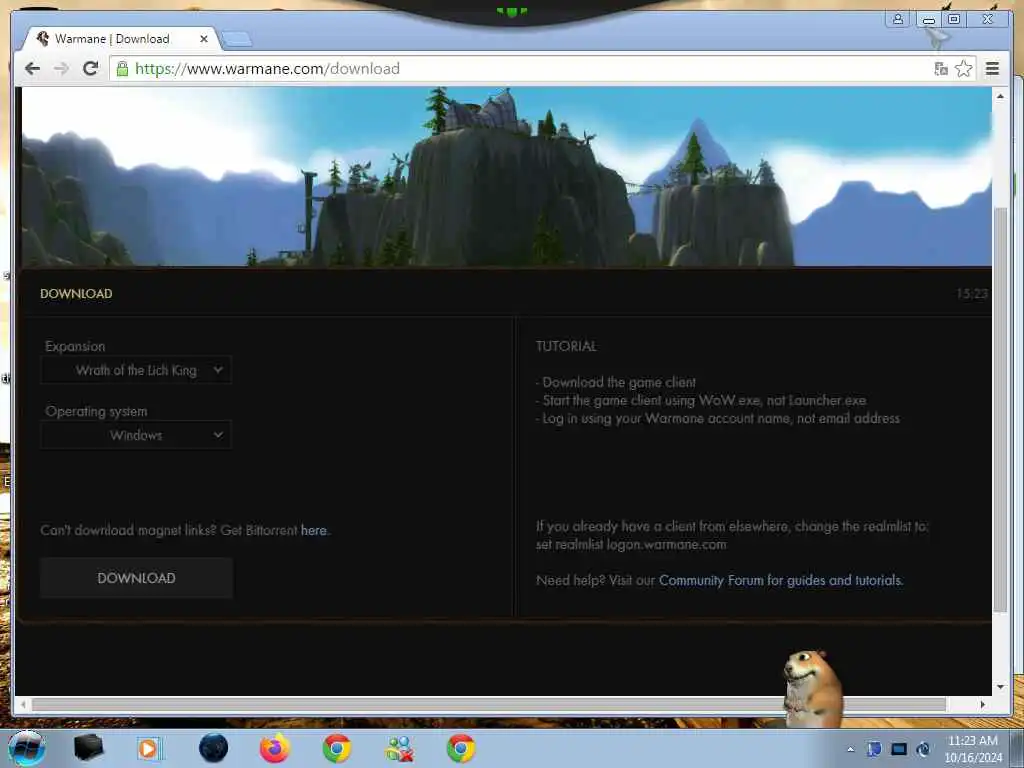The image size is (1024, 768).
Task: Click the green HTTPS padlock icon
Action: [x=122, y=69]
